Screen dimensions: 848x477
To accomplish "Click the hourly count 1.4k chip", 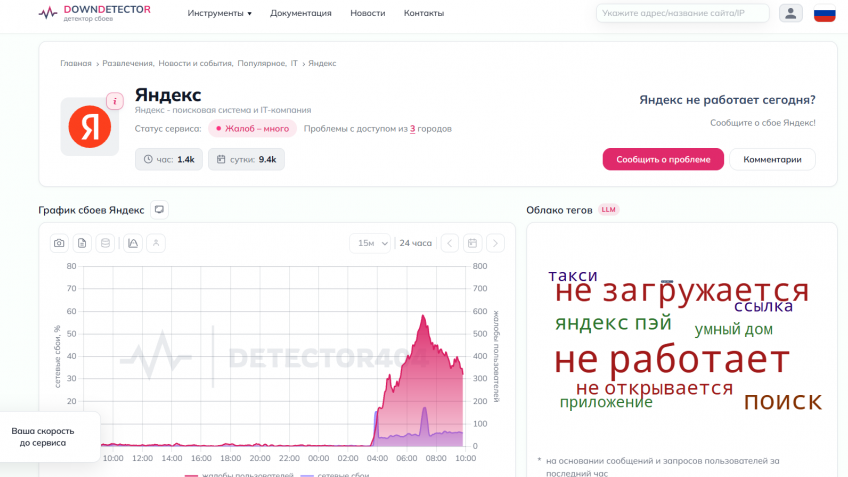I will (169, 160).
